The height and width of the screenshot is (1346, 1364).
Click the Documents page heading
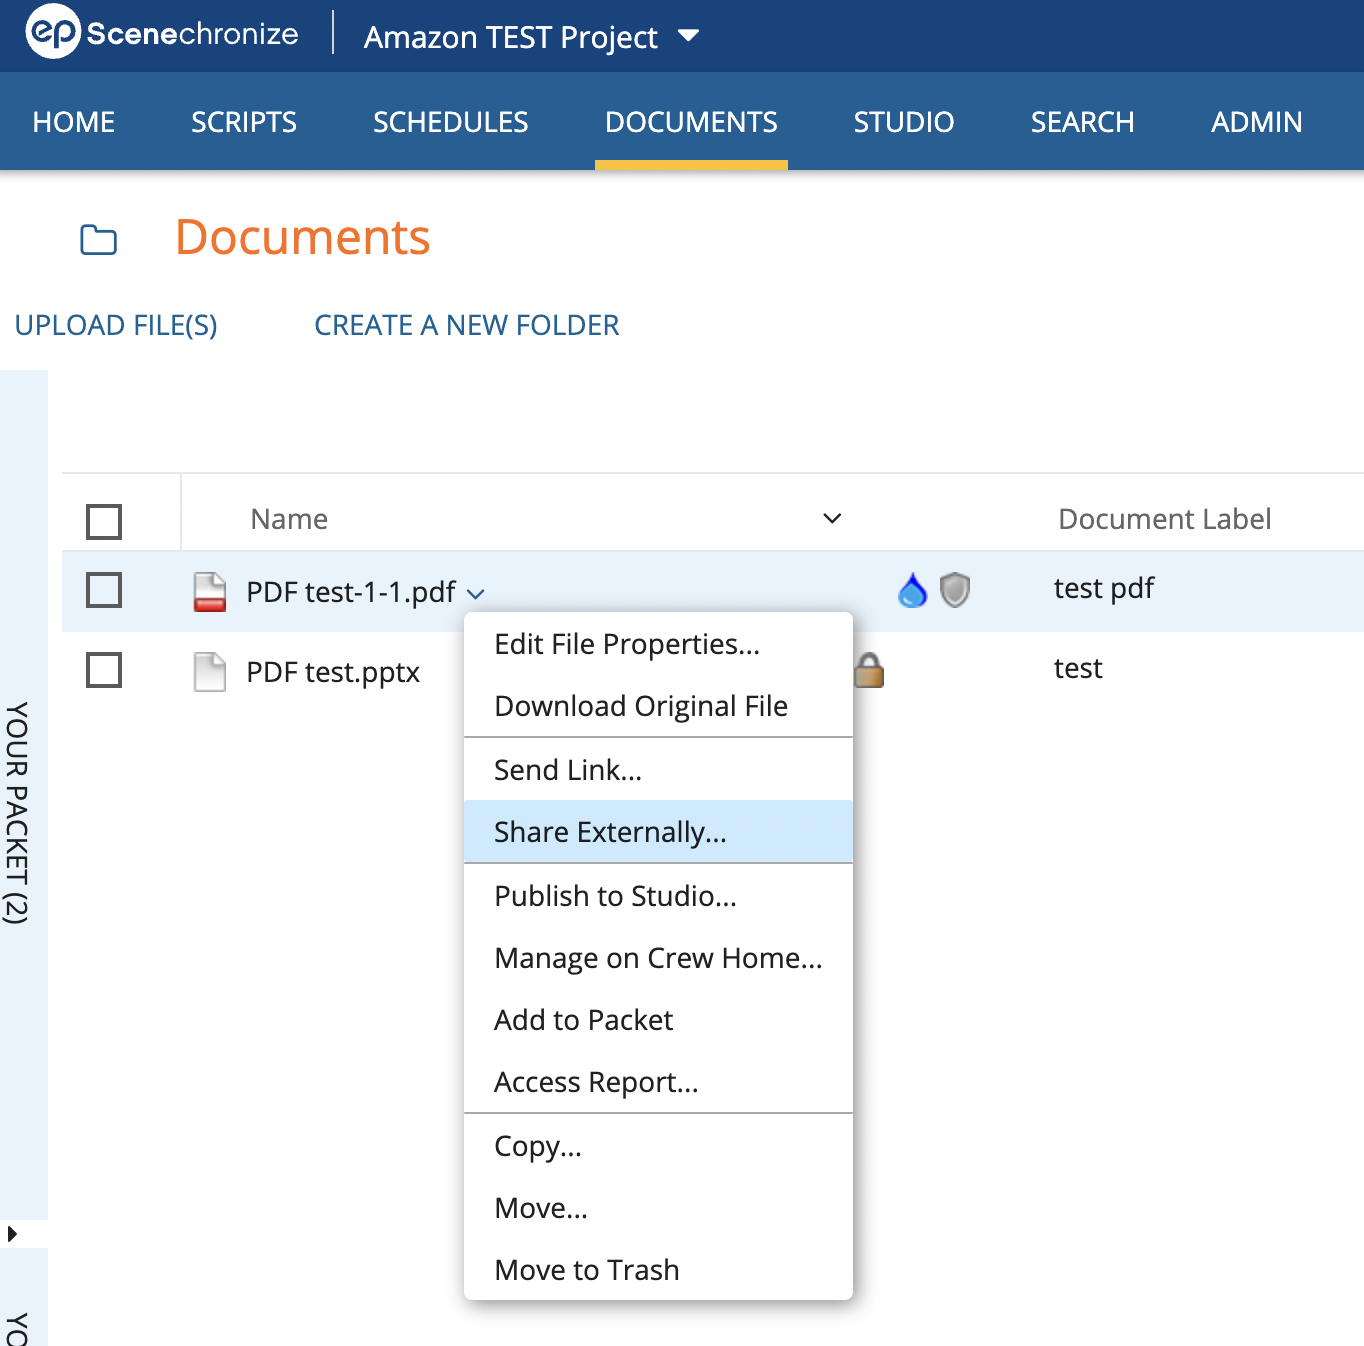pyautogui.click(x=303, y=238)
